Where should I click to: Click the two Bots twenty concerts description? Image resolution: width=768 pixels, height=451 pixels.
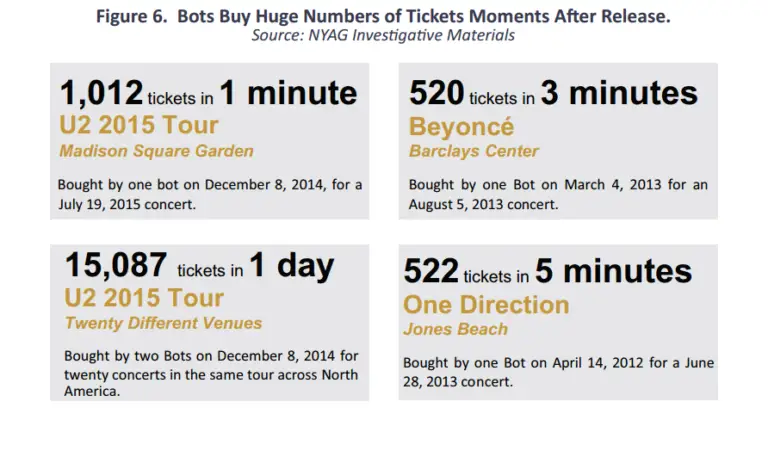click(211, 373)
